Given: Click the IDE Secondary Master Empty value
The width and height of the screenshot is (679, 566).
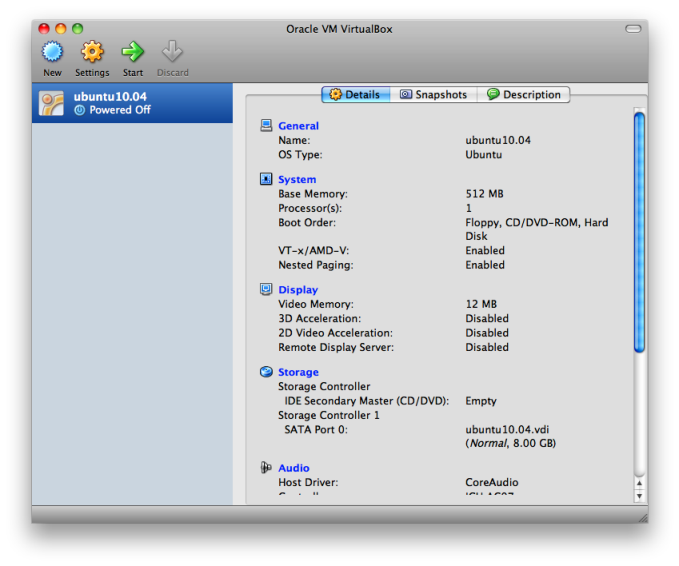Looking at the screenshot, I should (x=481, y=401).
